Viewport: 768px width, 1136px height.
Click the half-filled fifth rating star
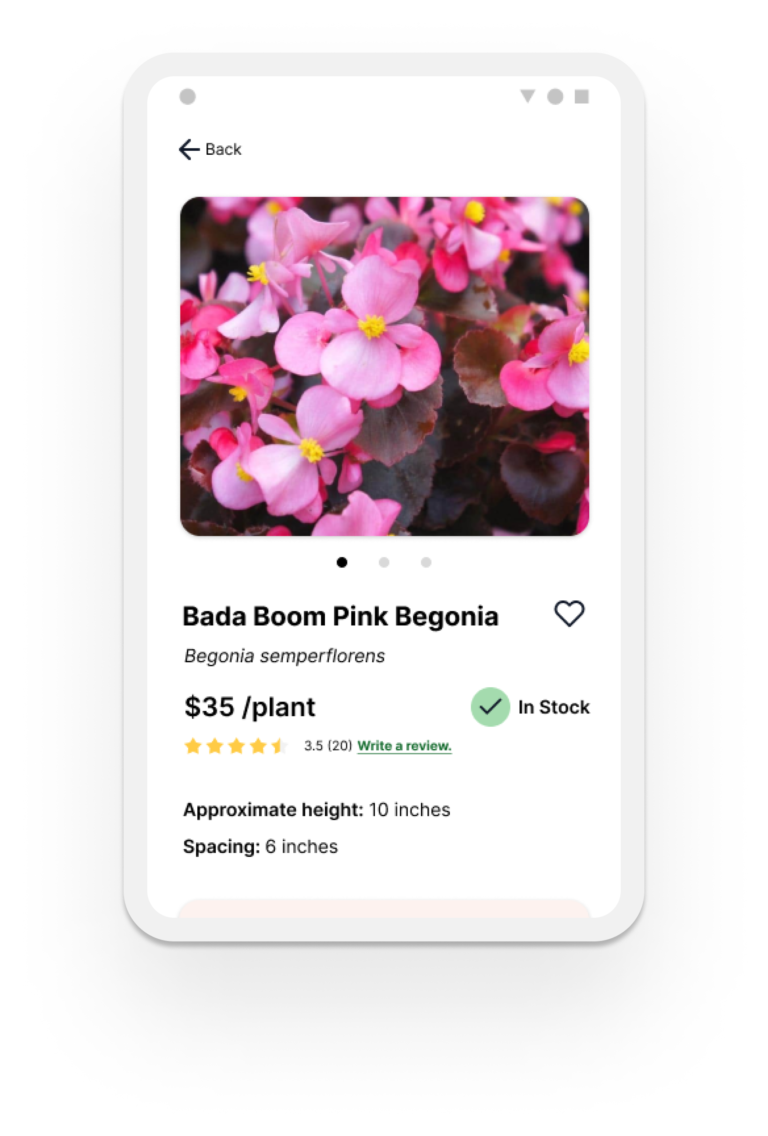tap(280, 746)
